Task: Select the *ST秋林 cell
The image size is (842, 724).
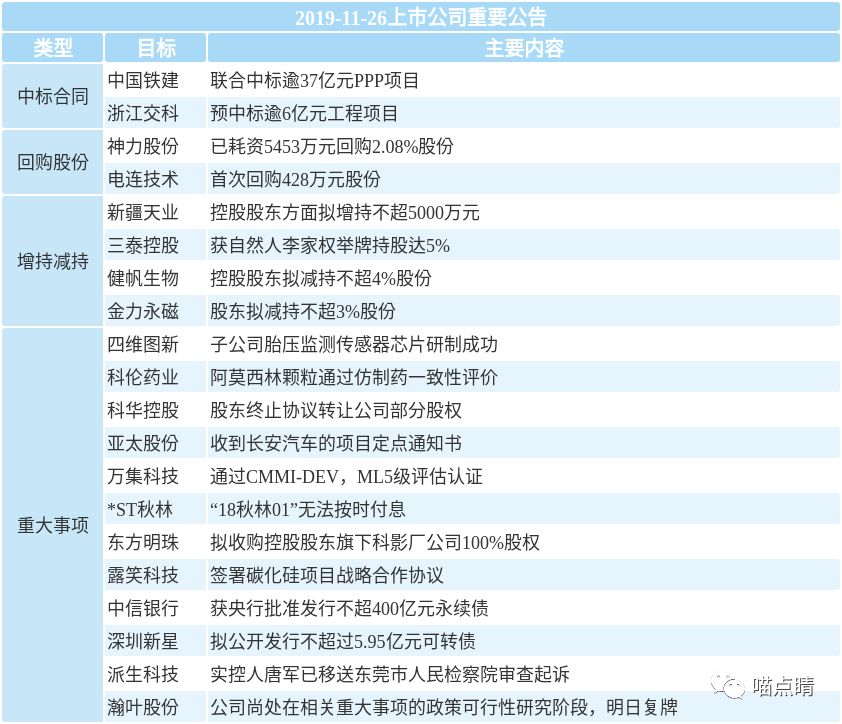Action: click(x=156, y=509)
